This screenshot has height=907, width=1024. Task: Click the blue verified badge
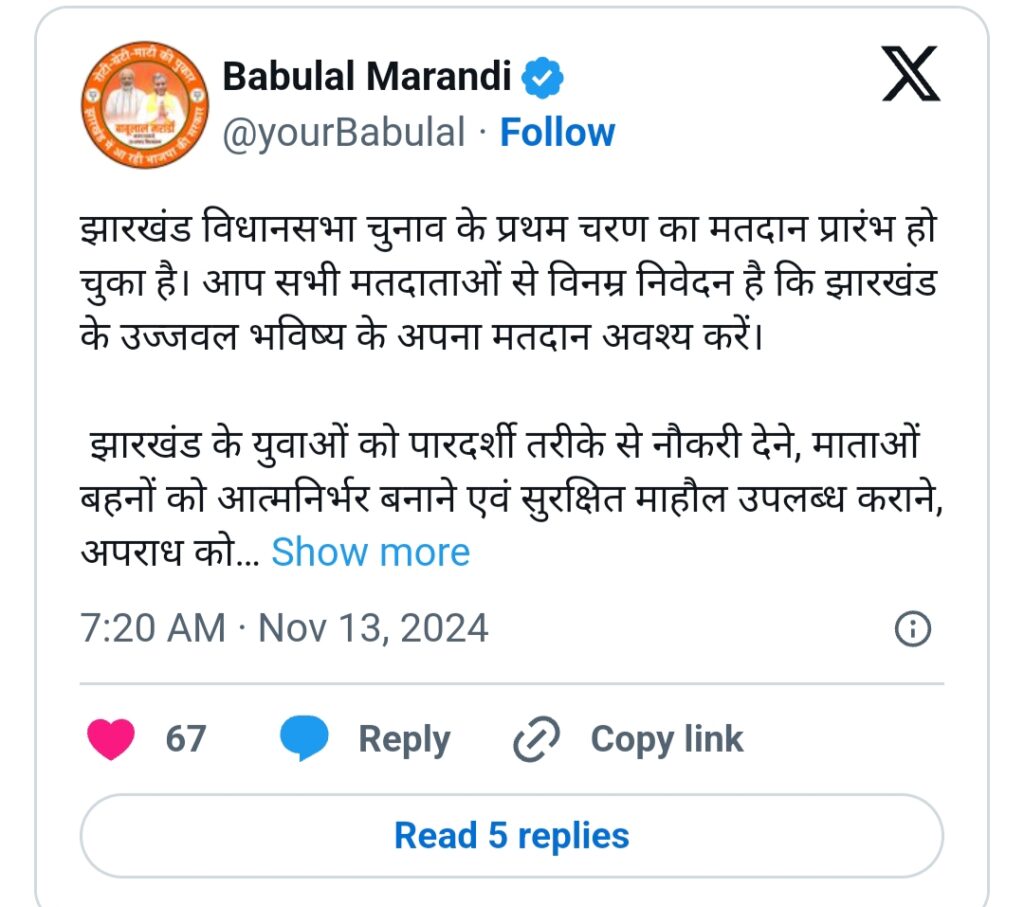(x=542, y=78)
